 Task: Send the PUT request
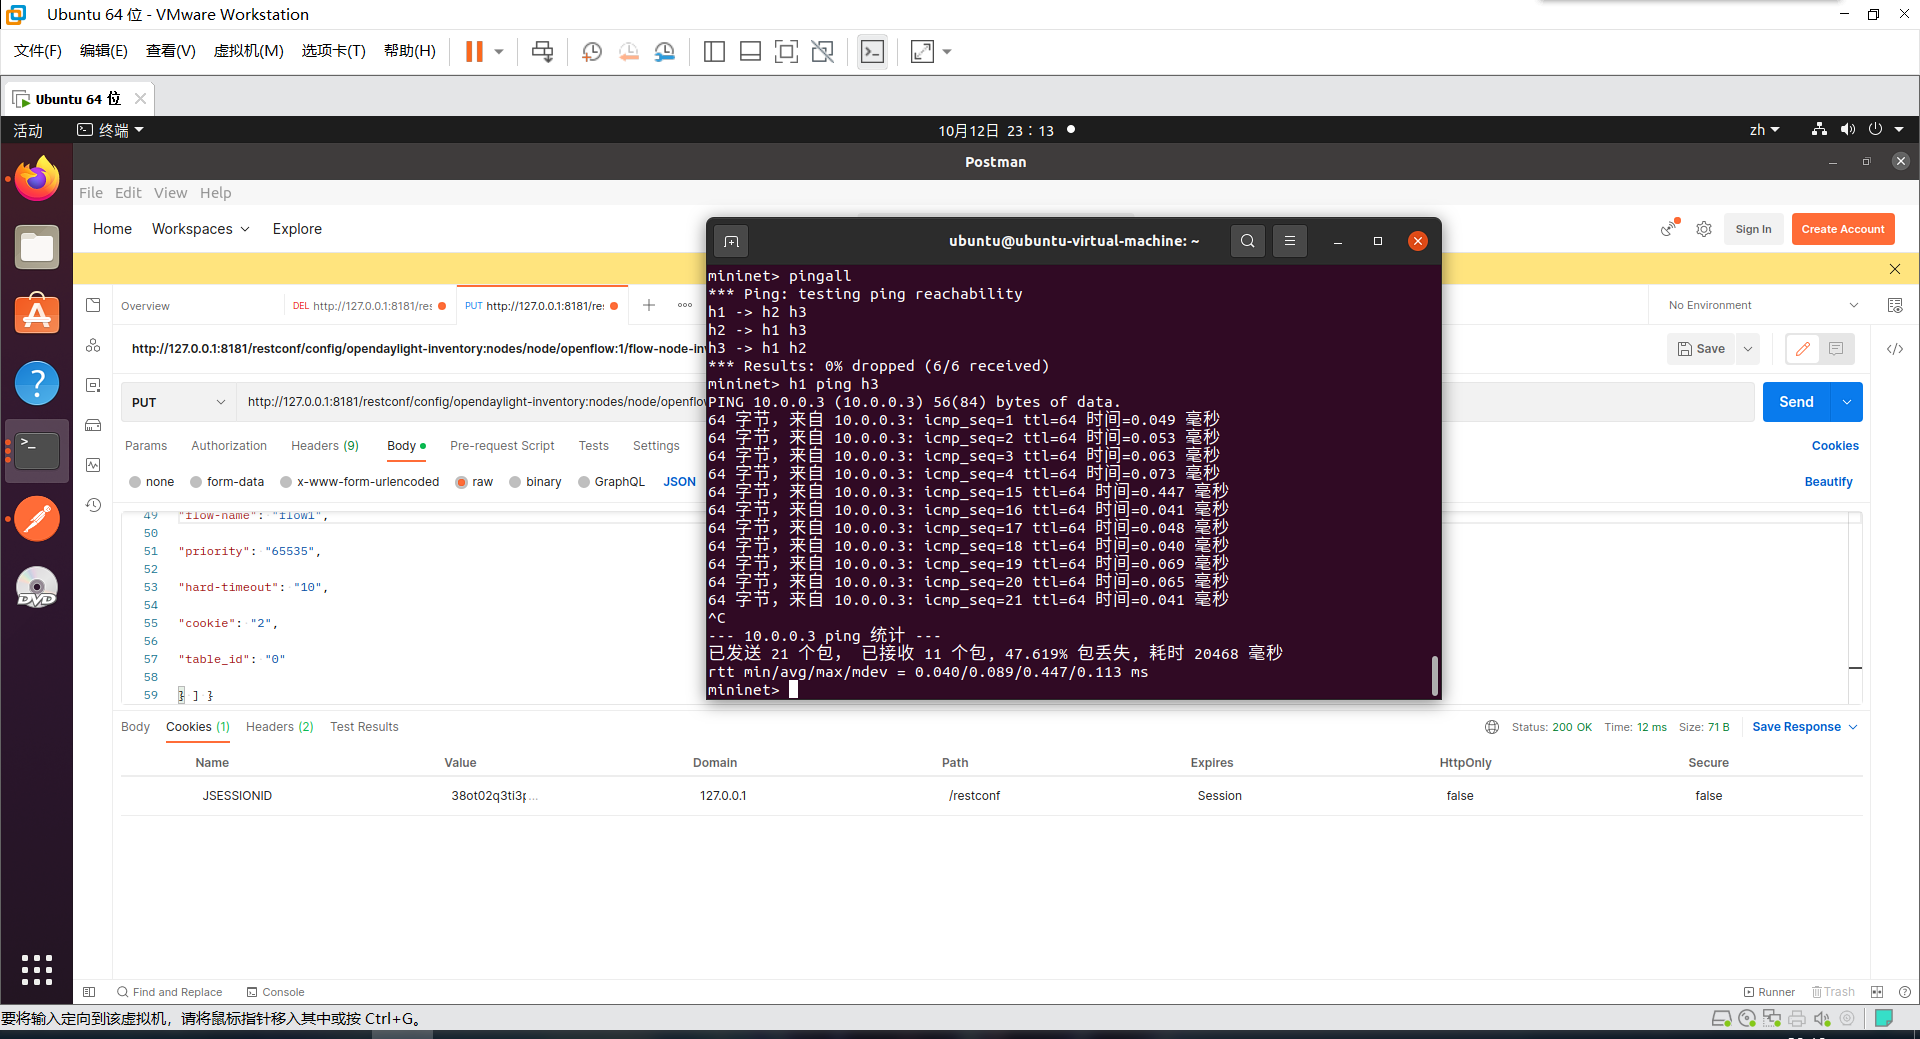(x=1796, y=402)
